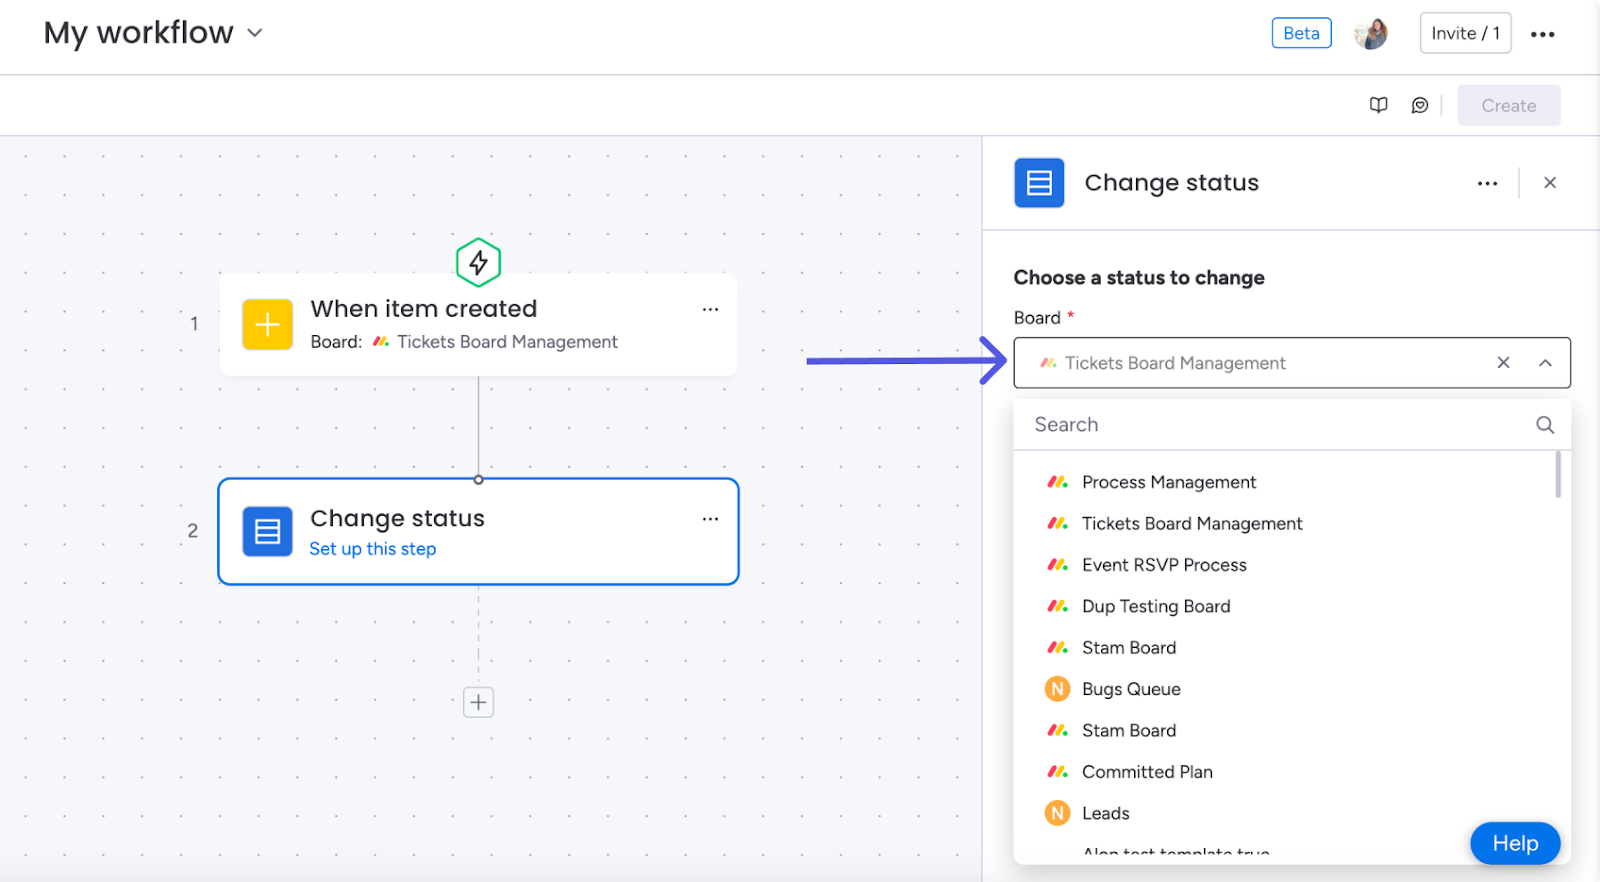Click the Set up this step link
Viewport: 1600px width, 882px height.
(x=373, y=549)
